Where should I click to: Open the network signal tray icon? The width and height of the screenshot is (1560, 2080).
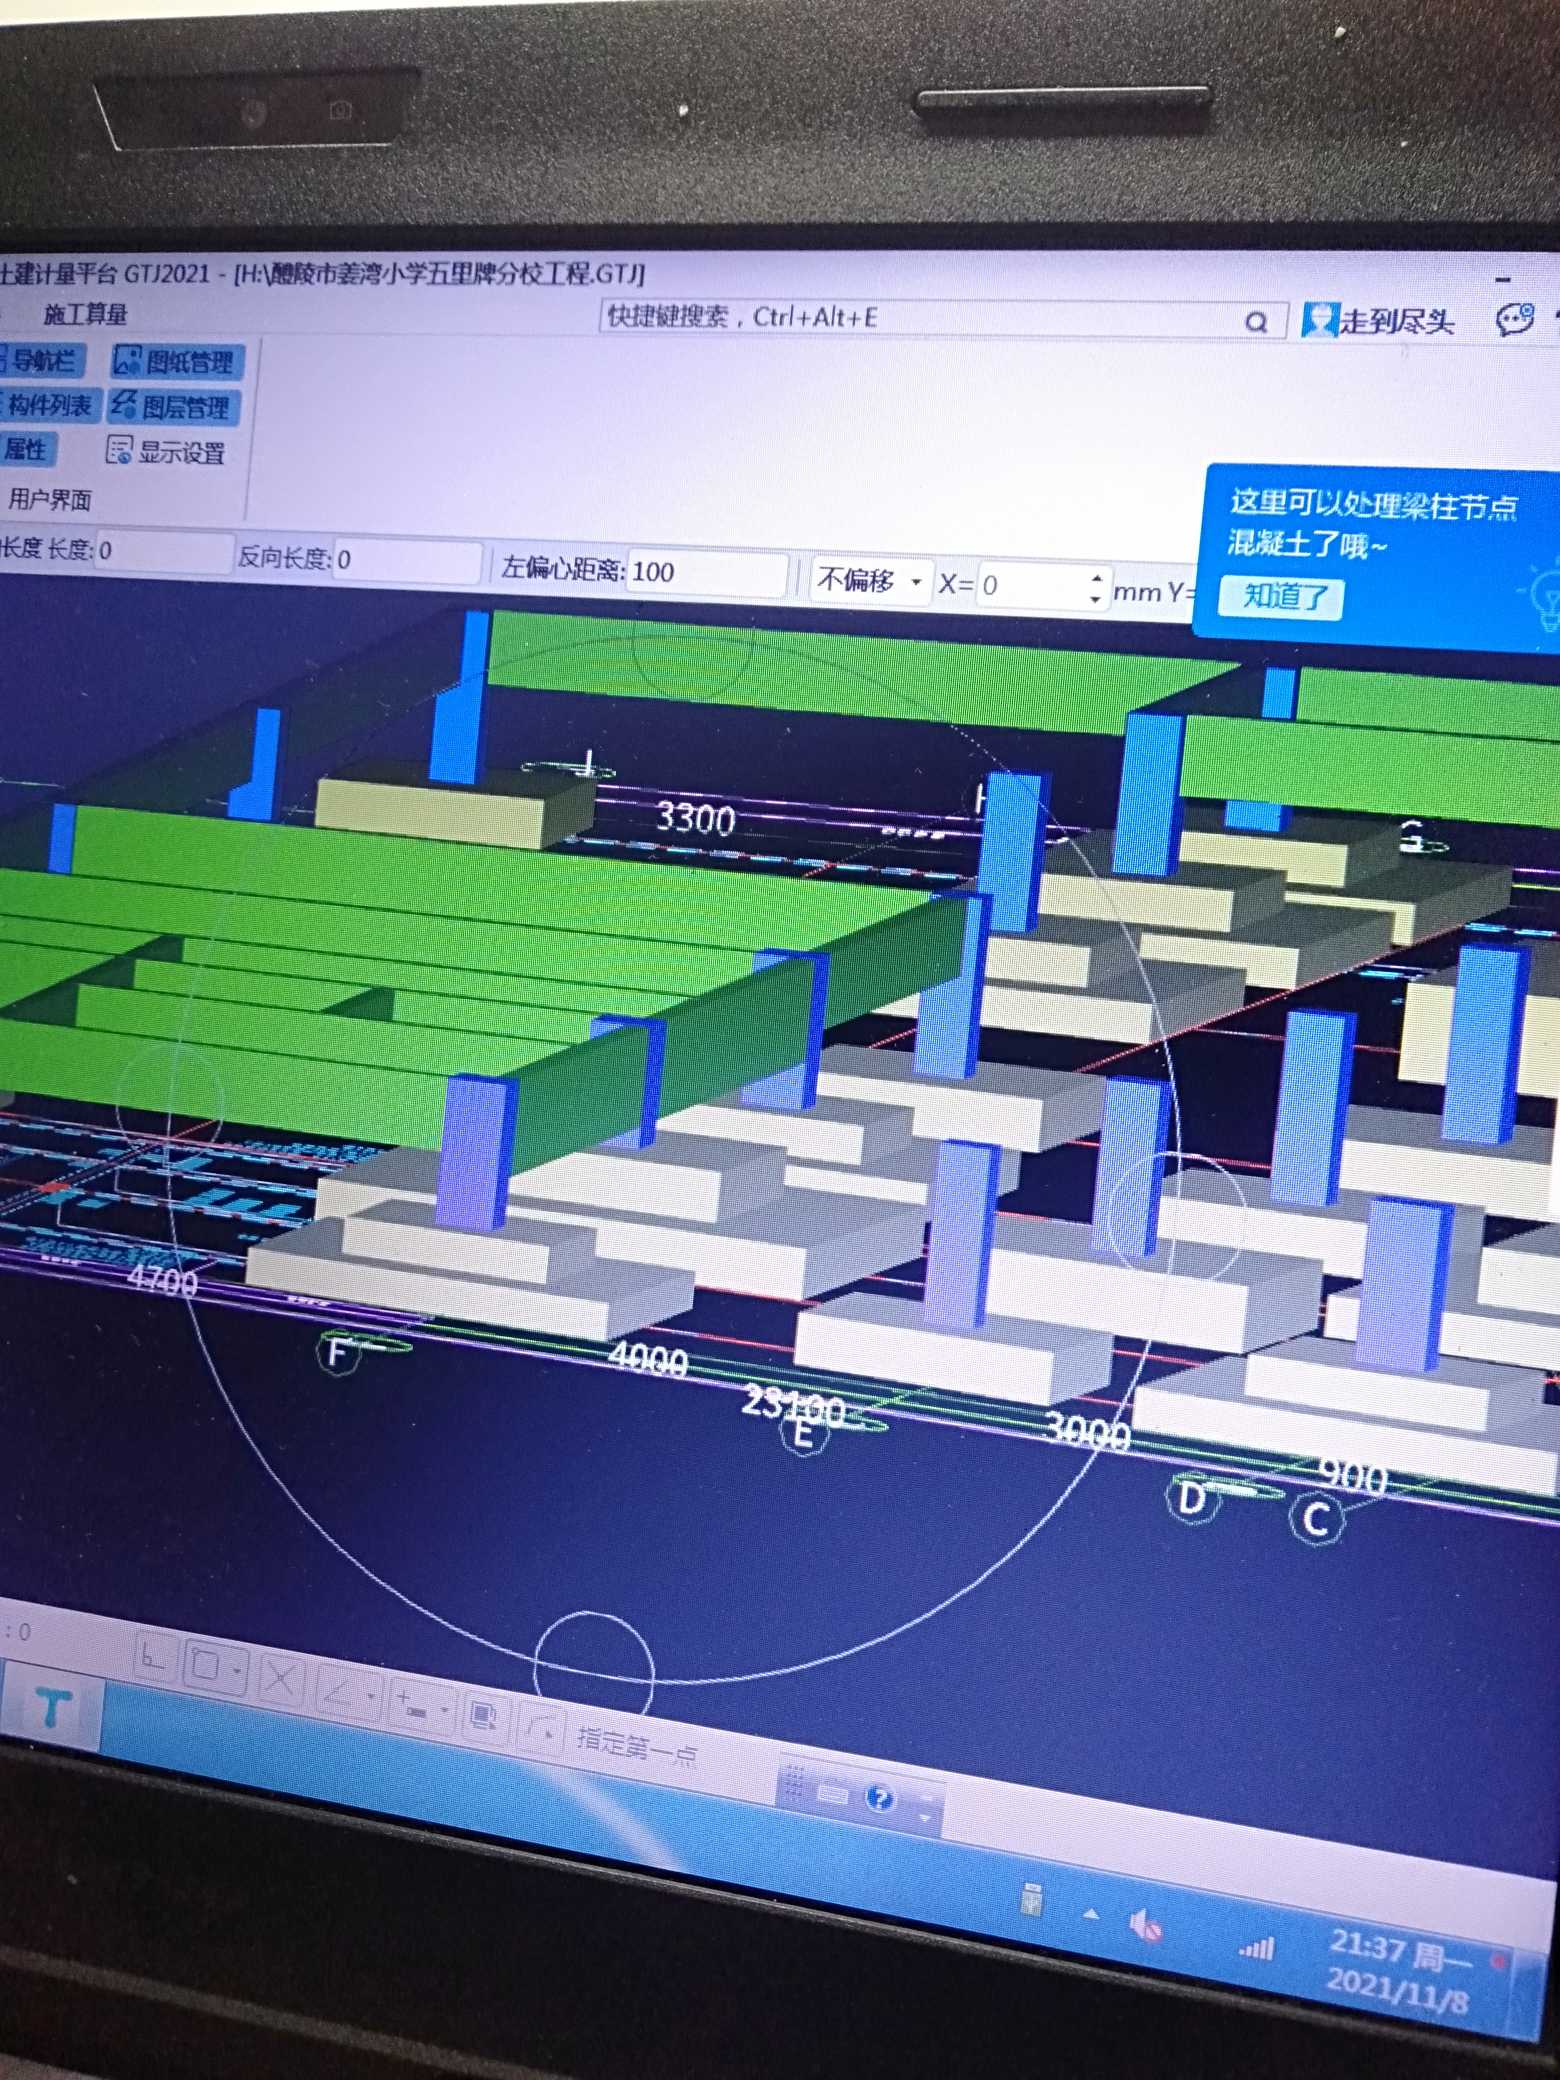pyautogui.click(x=1256, y=1946)
